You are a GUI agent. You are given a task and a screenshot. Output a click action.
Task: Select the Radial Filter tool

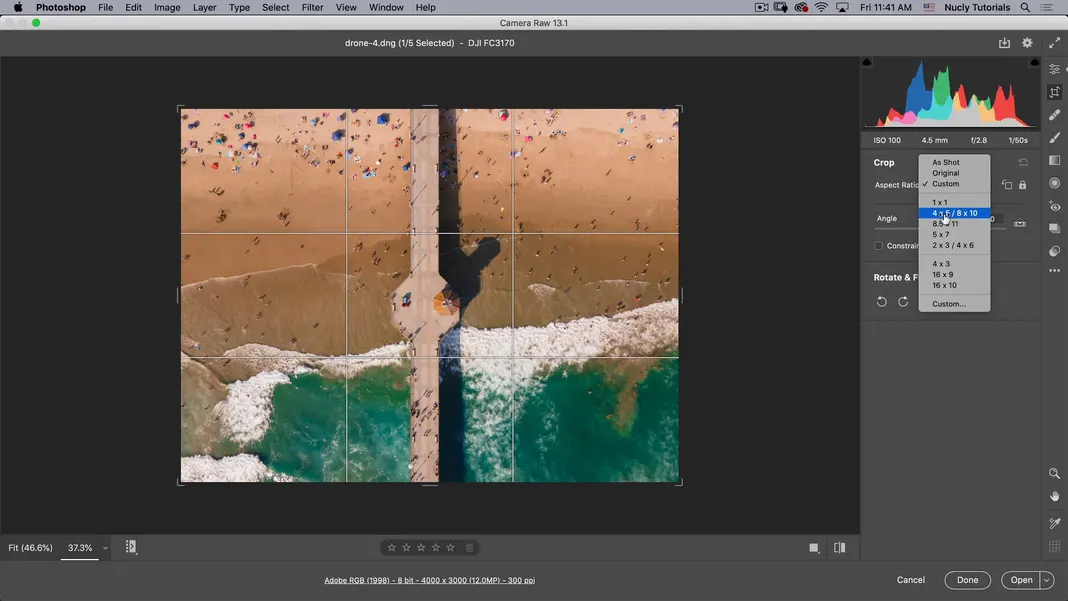click(x=1054, y=183)
